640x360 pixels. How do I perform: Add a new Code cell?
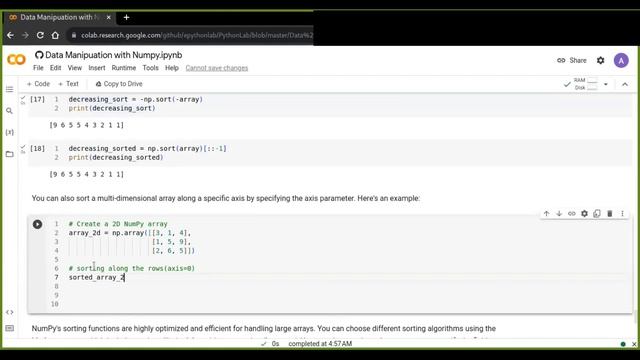point(38,84)
